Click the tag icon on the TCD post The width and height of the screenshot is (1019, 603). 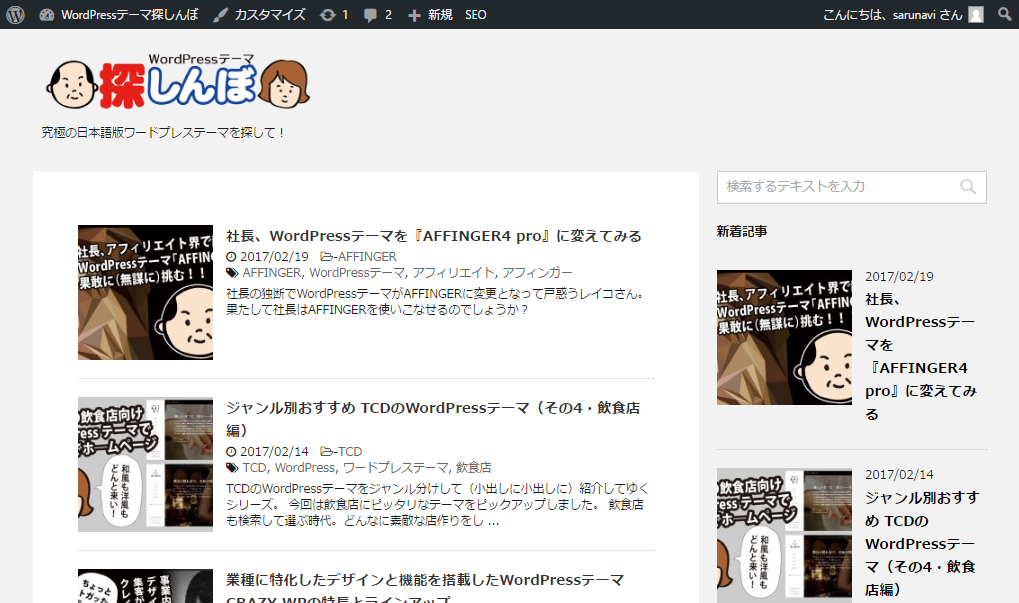point(232,468)
